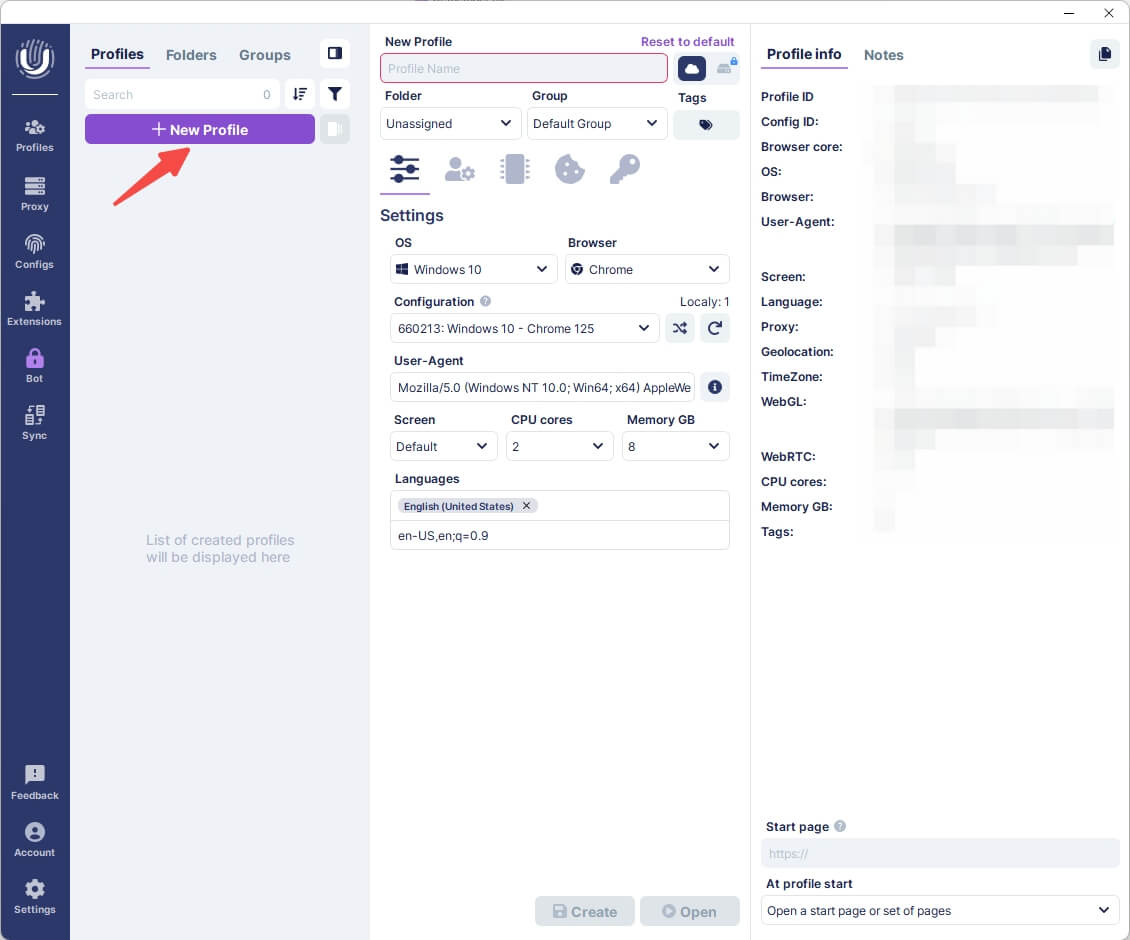Click the Profile Name input field
The width and height of the screenshot is (1130, 940).
(x=523, y=68)
